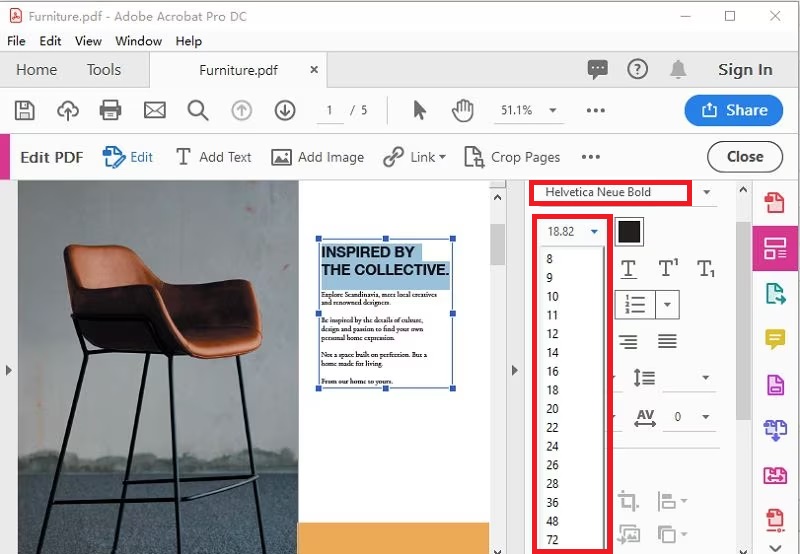Apply right text alignment
The height and width of the screenshot is (554, 800).
click(x=628, y=341)
